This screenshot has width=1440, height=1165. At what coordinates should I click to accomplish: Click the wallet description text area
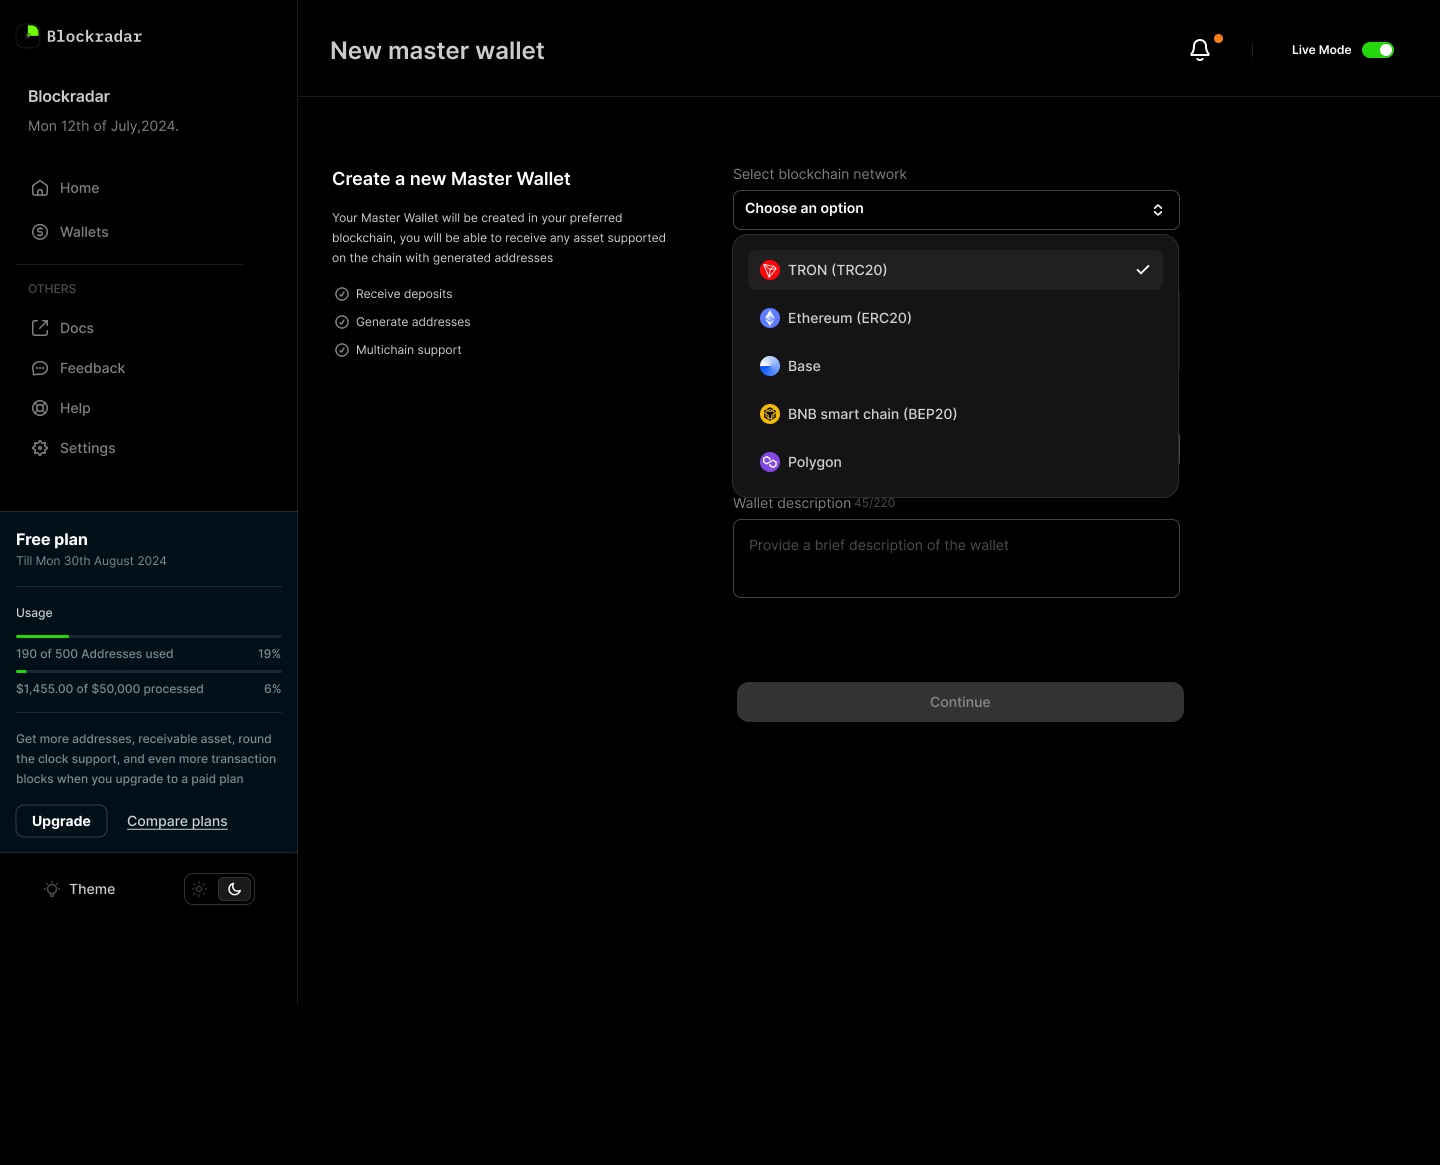coord(956,558)
